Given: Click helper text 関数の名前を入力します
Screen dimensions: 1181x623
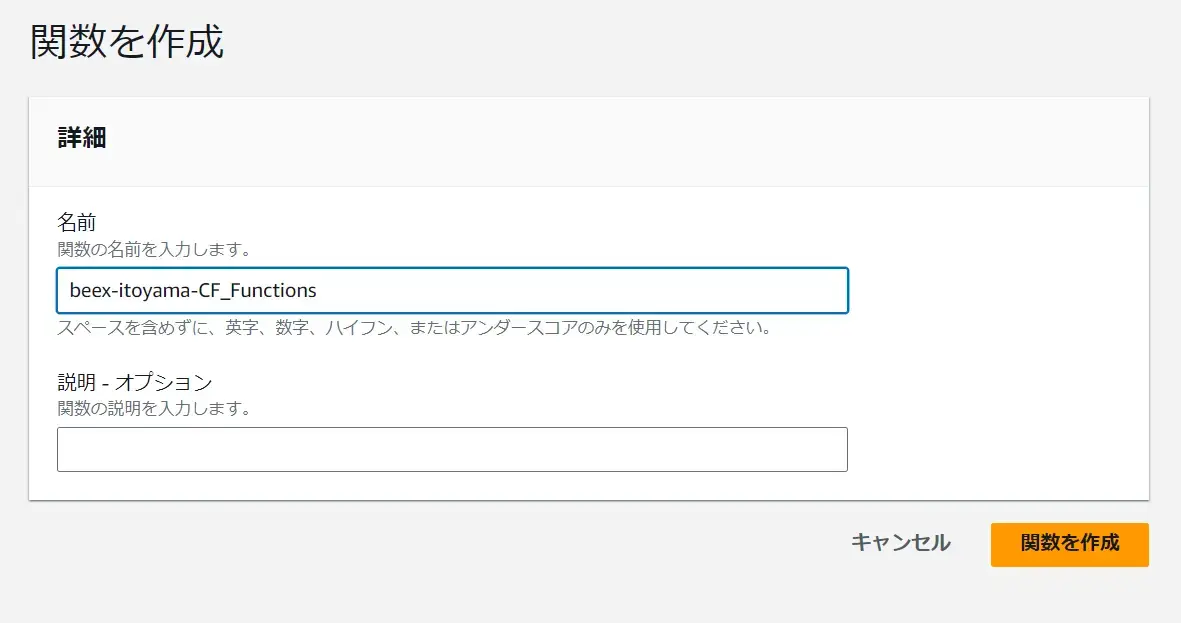Looking at the screenshot, I should pos(154,249).
